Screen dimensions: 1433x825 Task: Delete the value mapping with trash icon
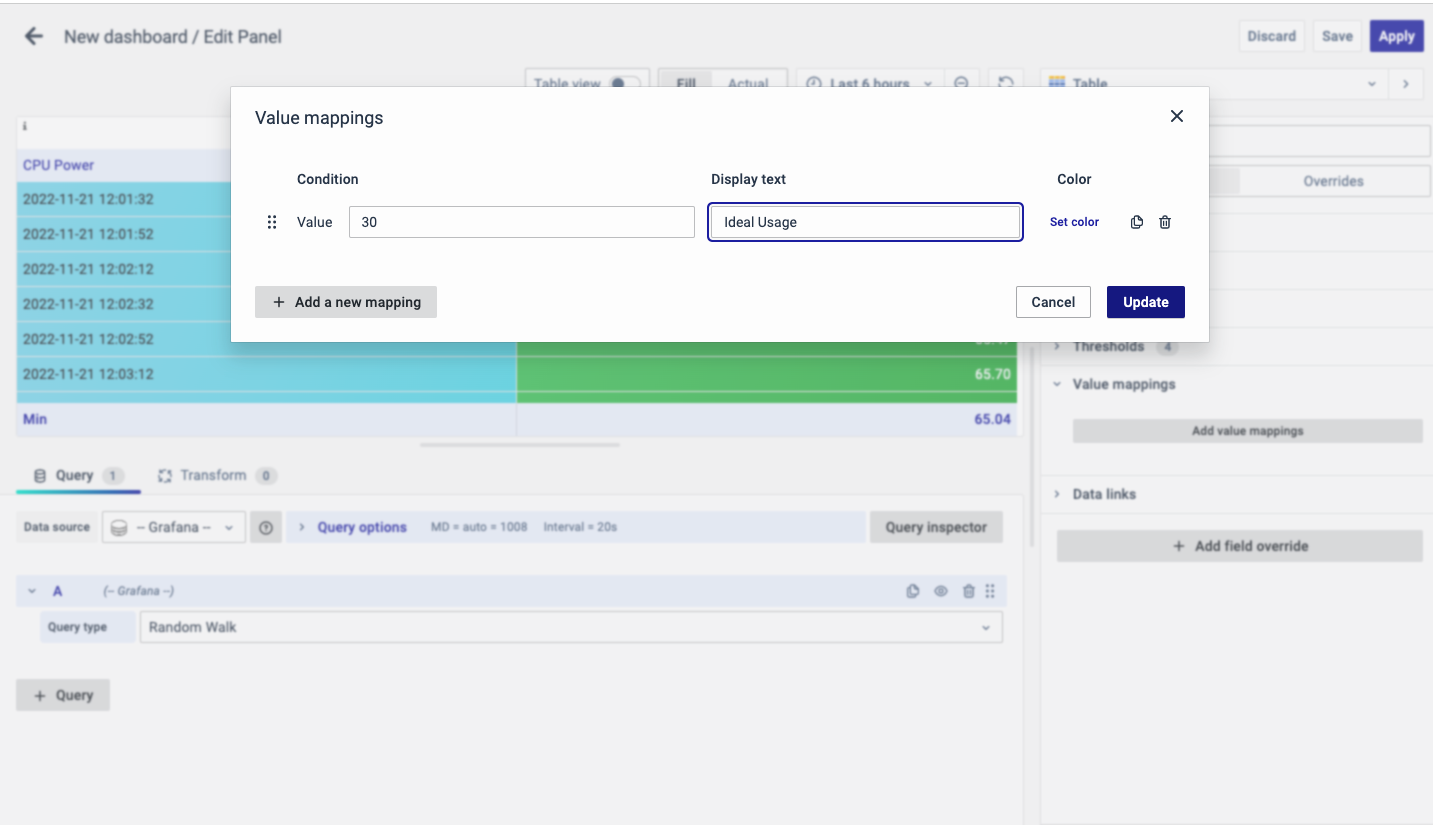click(x=1165, y=222)
